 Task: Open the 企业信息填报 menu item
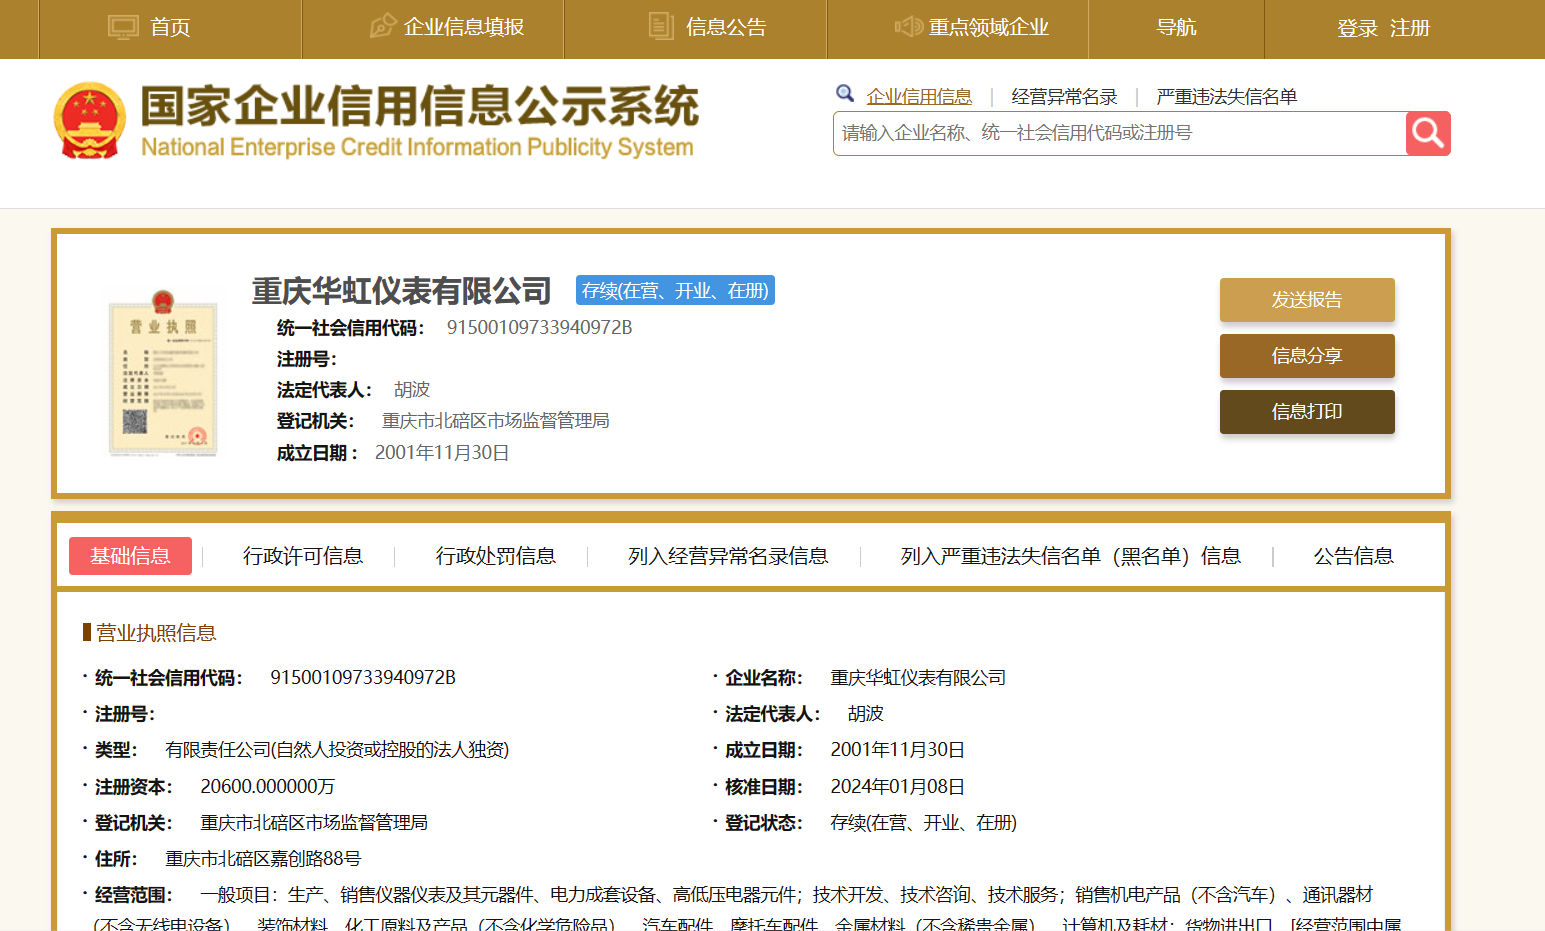tap(464, 27)
